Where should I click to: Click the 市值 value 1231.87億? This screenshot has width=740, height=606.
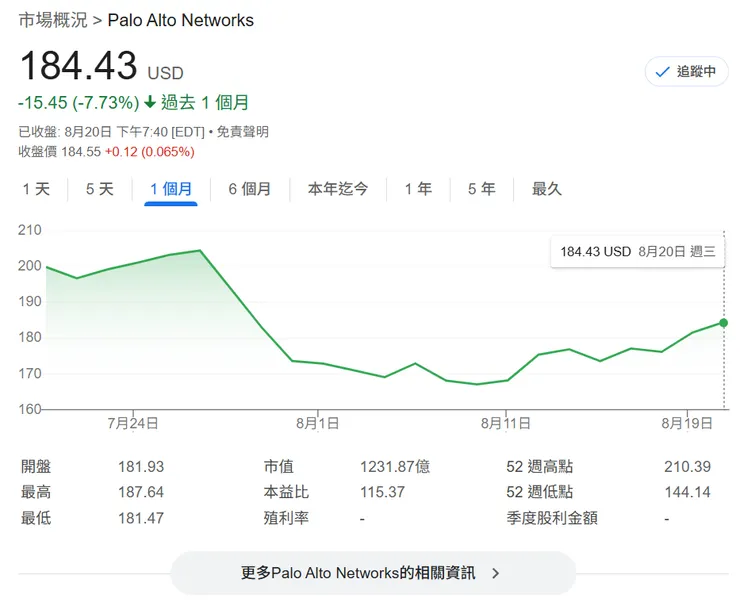click(395, 467)
